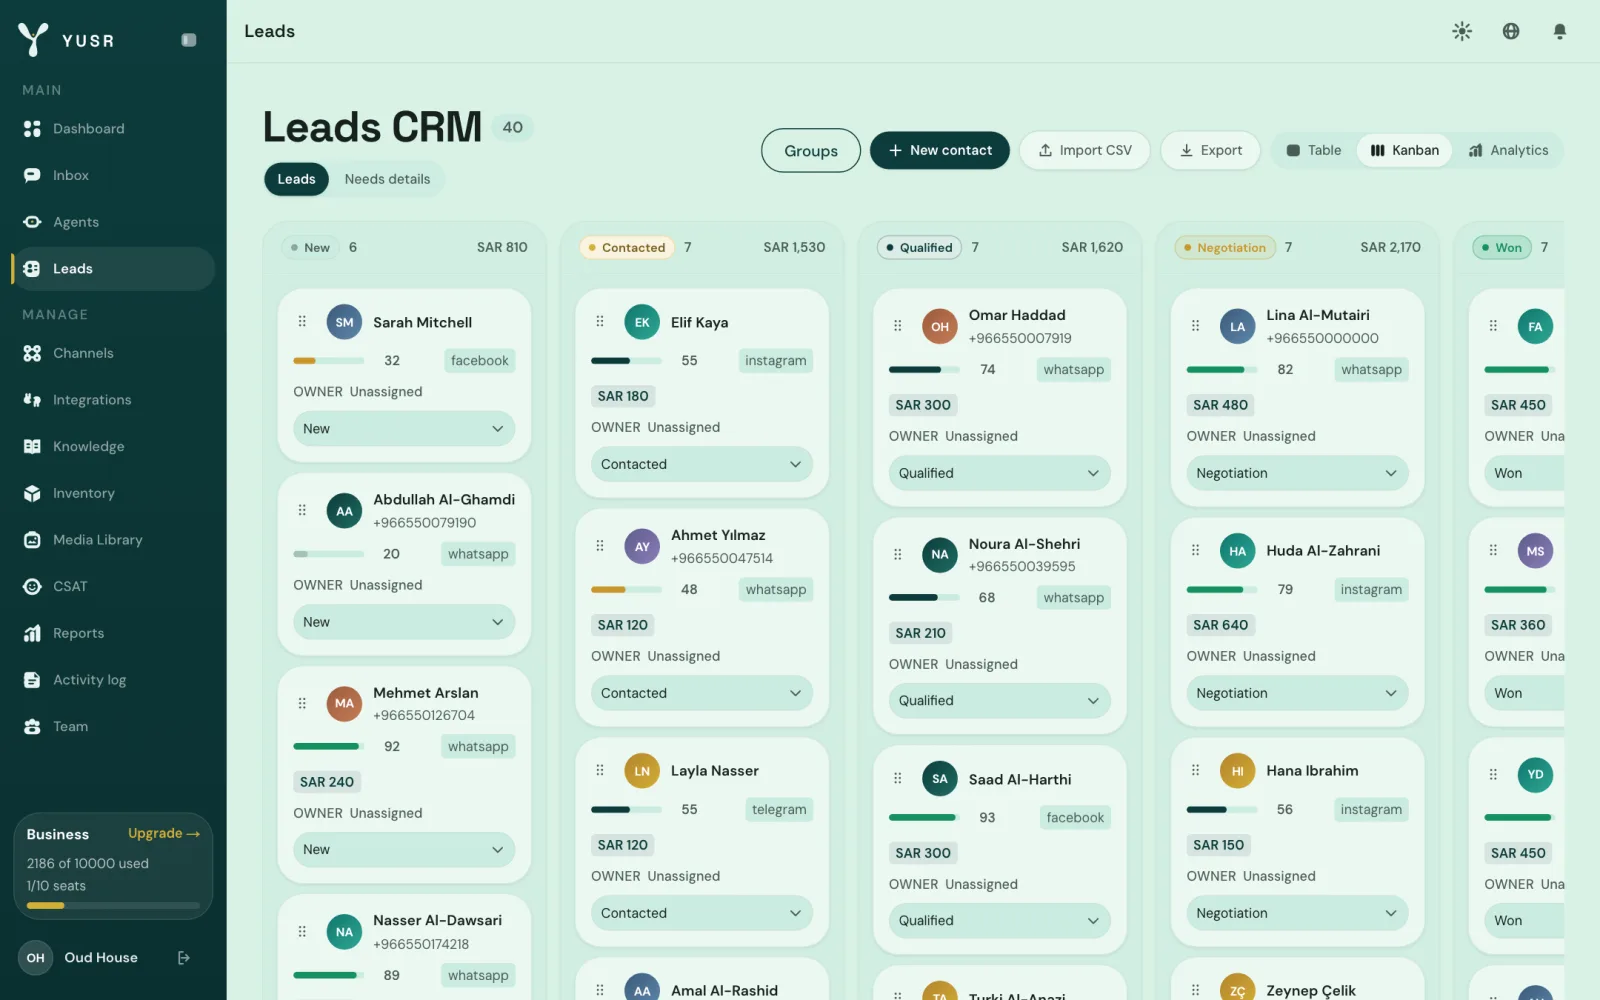The width and height of the screenshot is (1600, 1000).
Task: Switch to Analytics view
Action: pos(1508,150)
